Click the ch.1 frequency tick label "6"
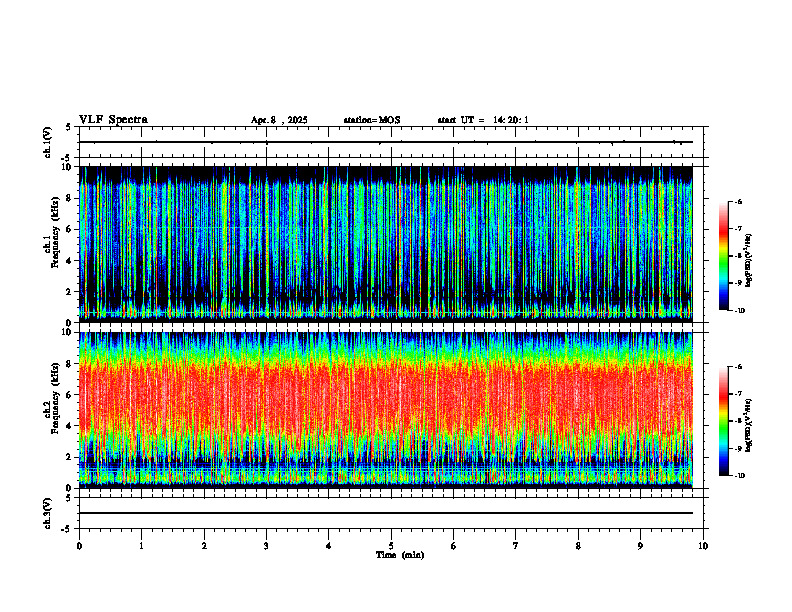Viewport: 792px width, 612px height. point(71,229)
